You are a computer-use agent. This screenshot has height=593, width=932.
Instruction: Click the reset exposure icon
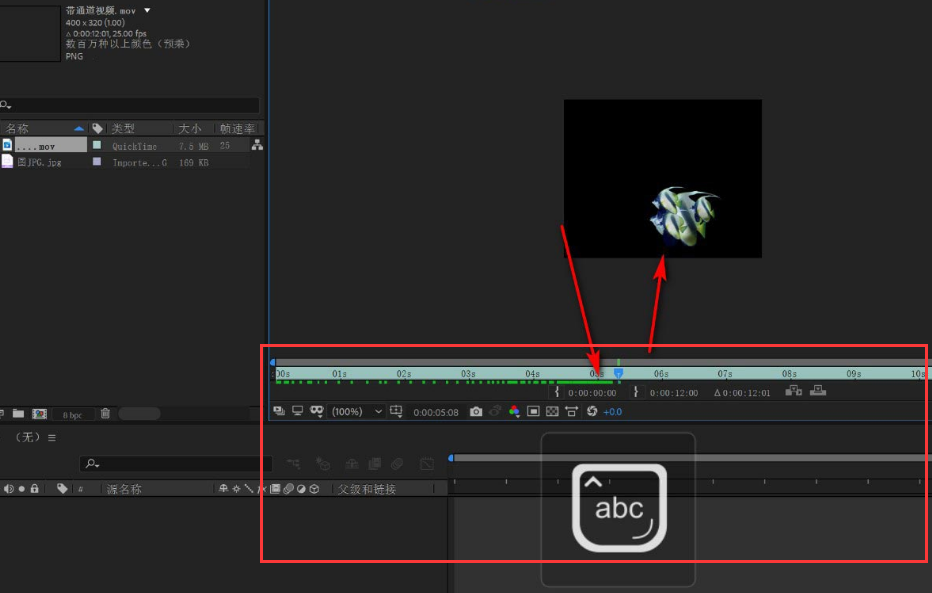(592, 411)
